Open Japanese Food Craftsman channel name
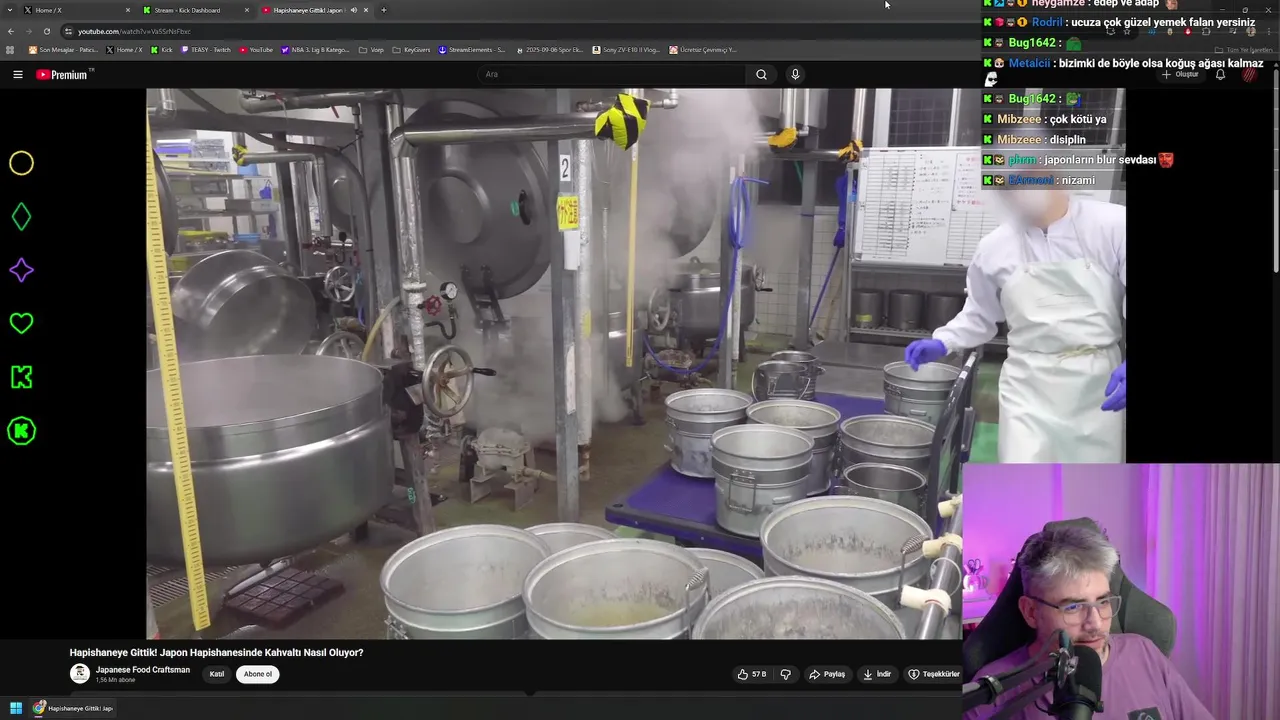 [143, 670]
